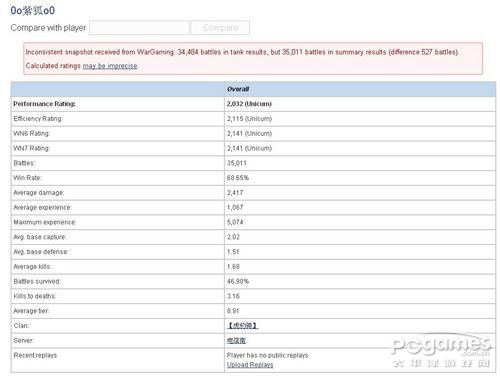Select the Clan row label
Screen dimensions: 500x376
click(21, 326)
